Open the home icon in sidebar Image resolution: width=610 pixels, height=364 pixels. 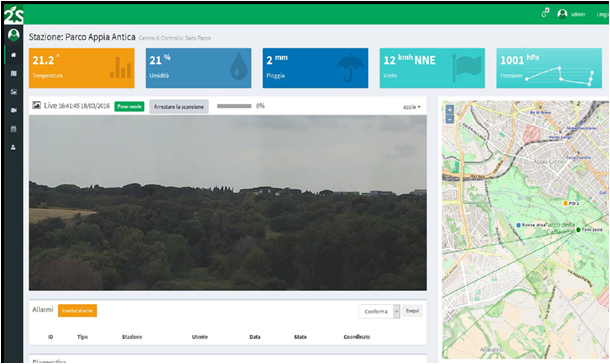pyautogui.click(x=14, y=55)
